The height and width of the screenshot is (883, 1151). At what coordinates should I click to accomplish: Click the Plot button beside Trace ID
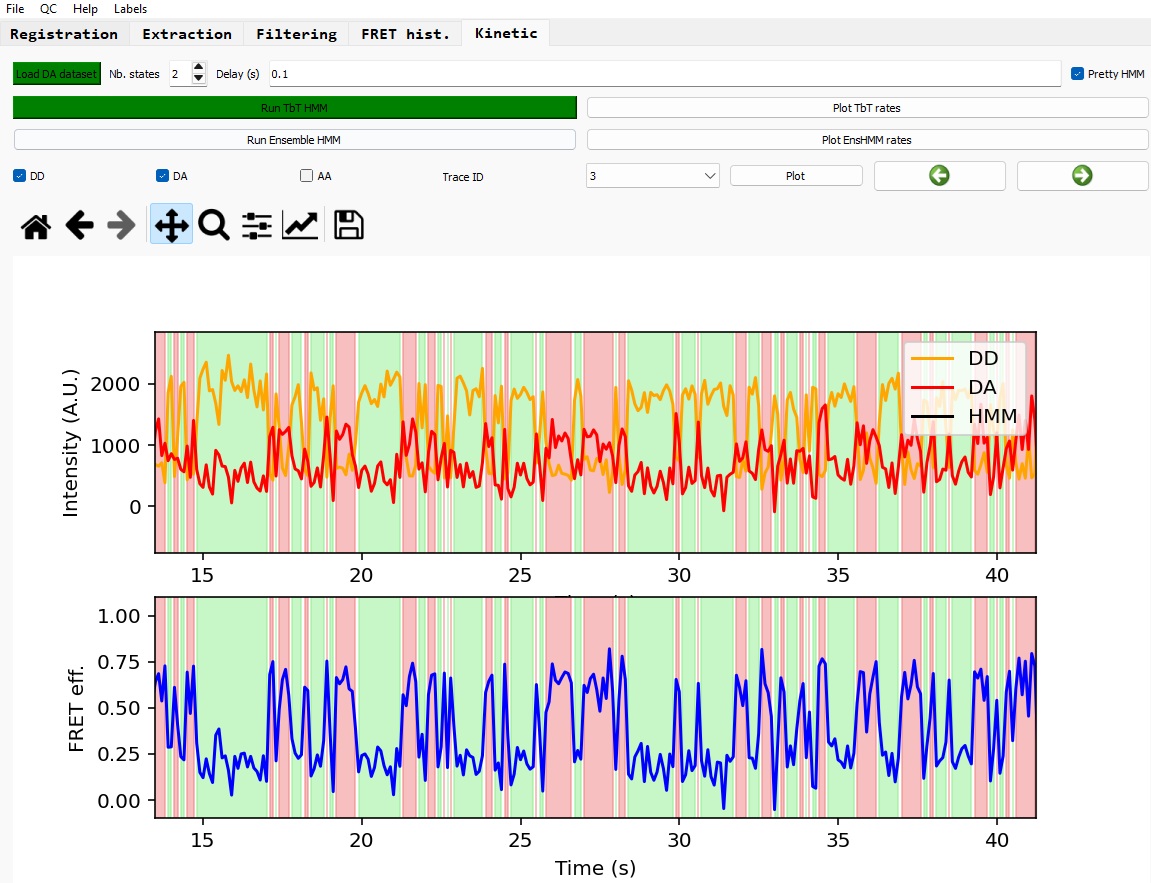pos(796,176)
